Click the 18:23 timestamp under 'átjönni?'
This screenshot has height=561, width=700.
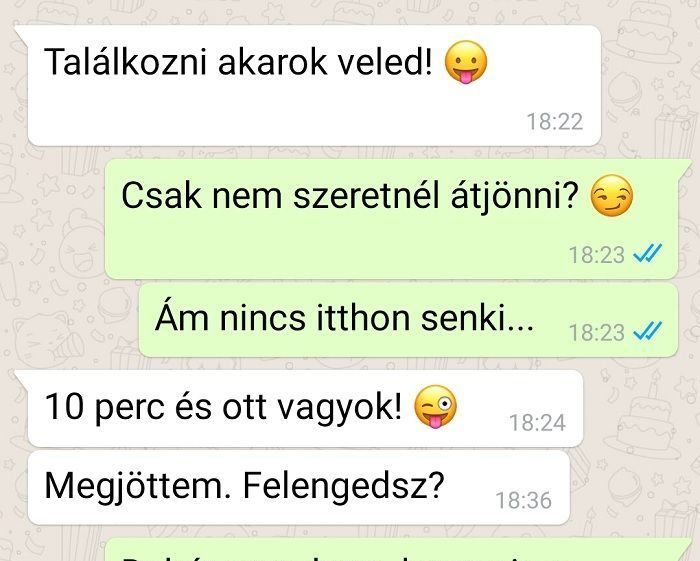(x=596, y=255)
